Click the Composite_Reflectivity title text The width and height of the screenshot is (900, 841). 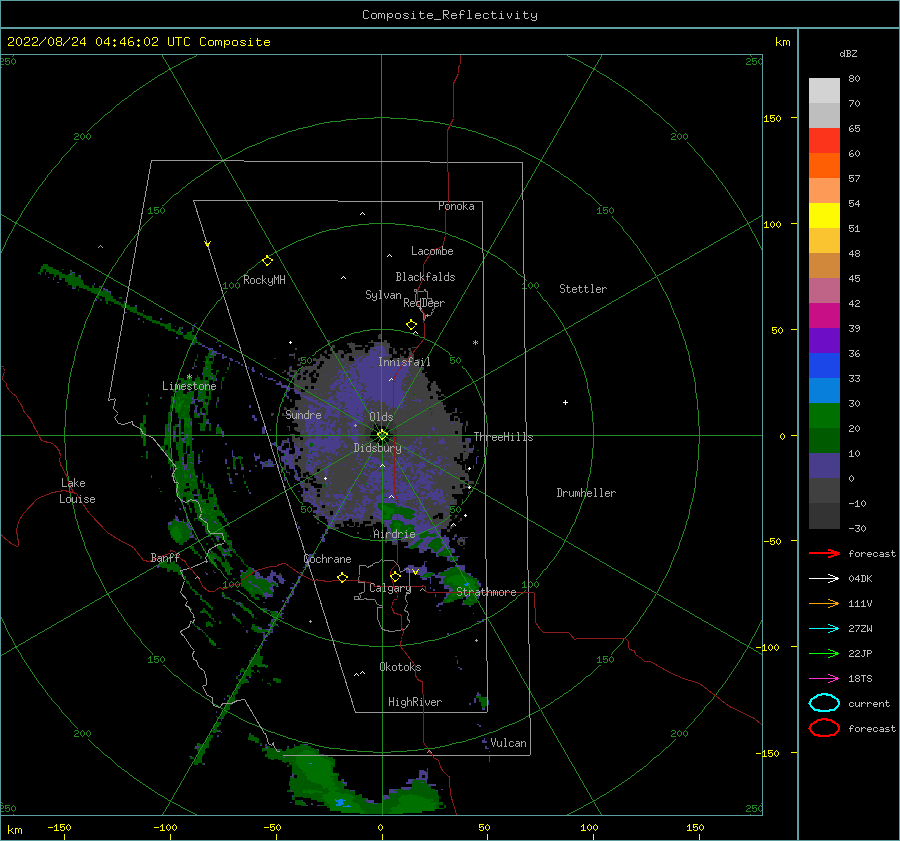pyautogui.click(x=450, y=15)
